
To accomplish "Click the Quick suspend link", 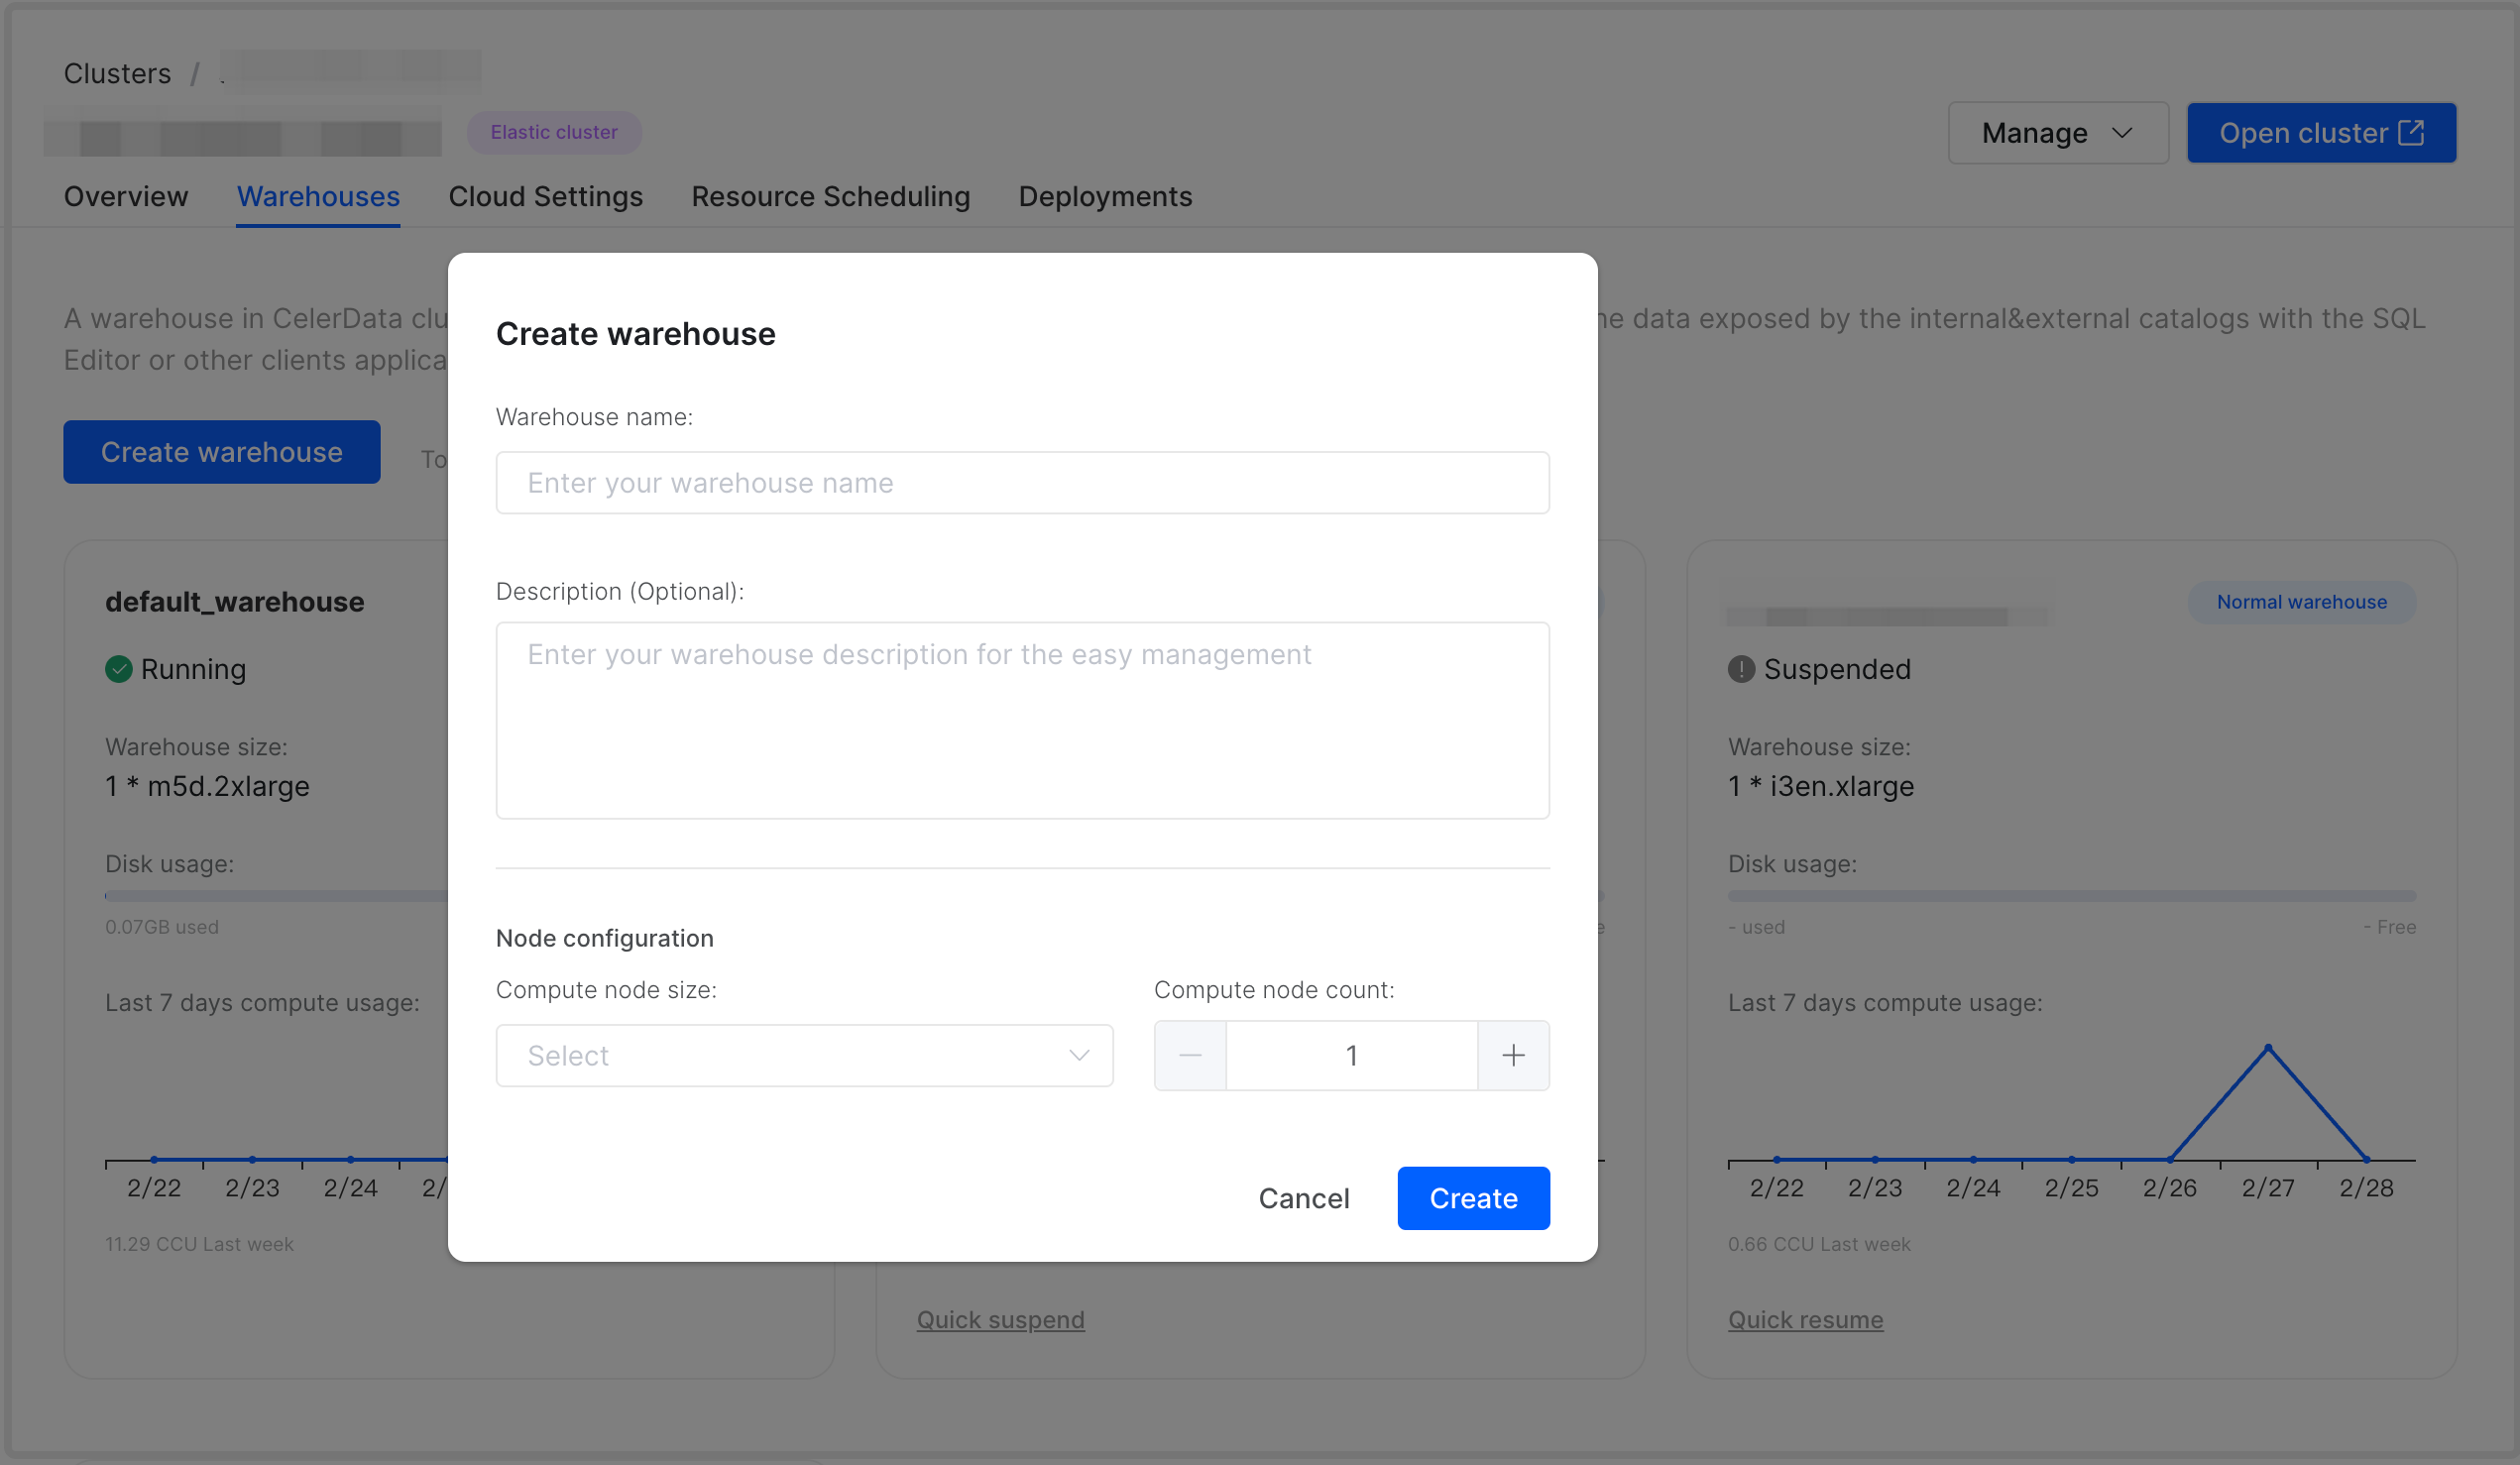I will [1000, 1319].
